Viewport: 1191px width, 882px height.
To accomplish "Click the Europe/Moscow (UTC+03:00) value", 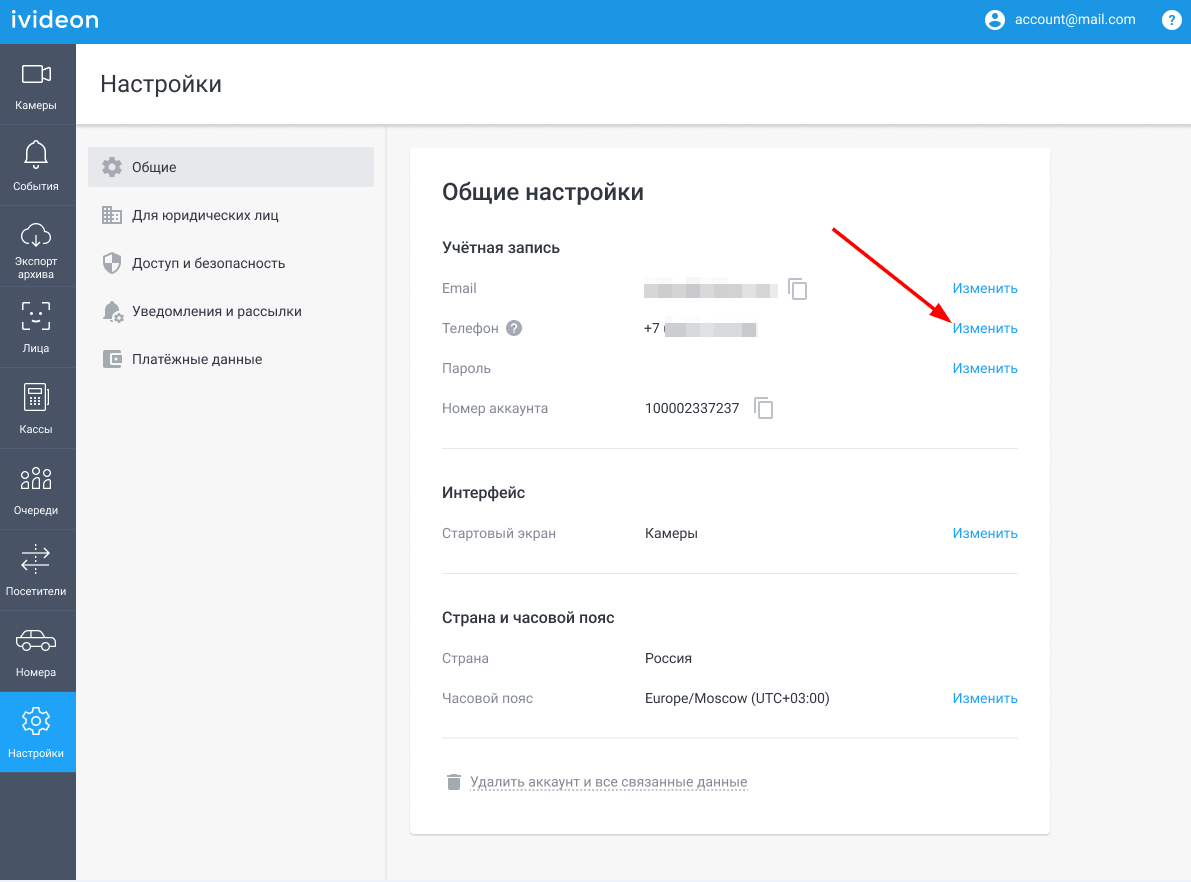I will [737, 698].
